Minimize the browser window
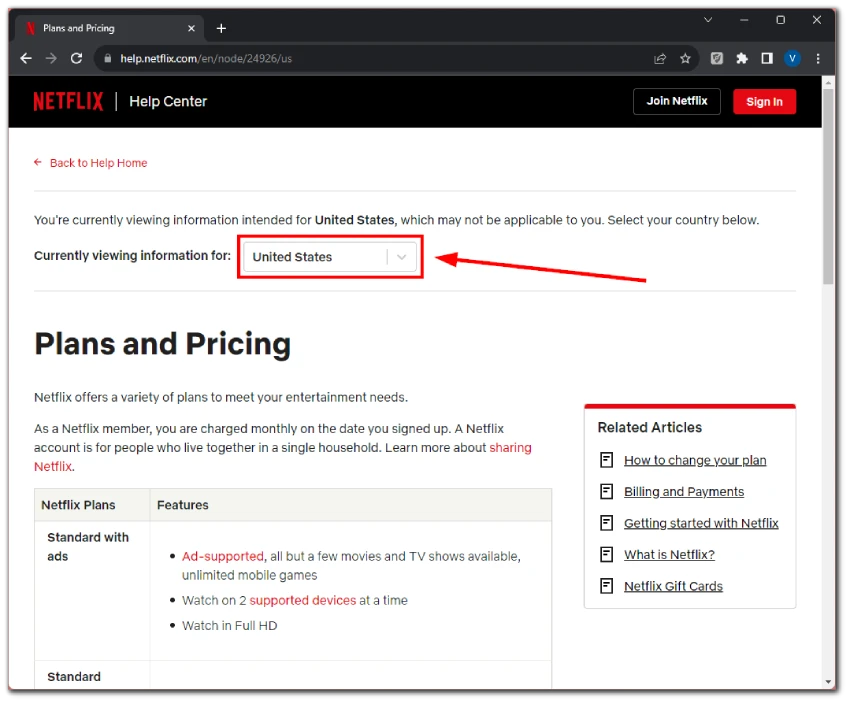This screenshot has width=850, height=704. pyautogui.click(x=744, y=20)
